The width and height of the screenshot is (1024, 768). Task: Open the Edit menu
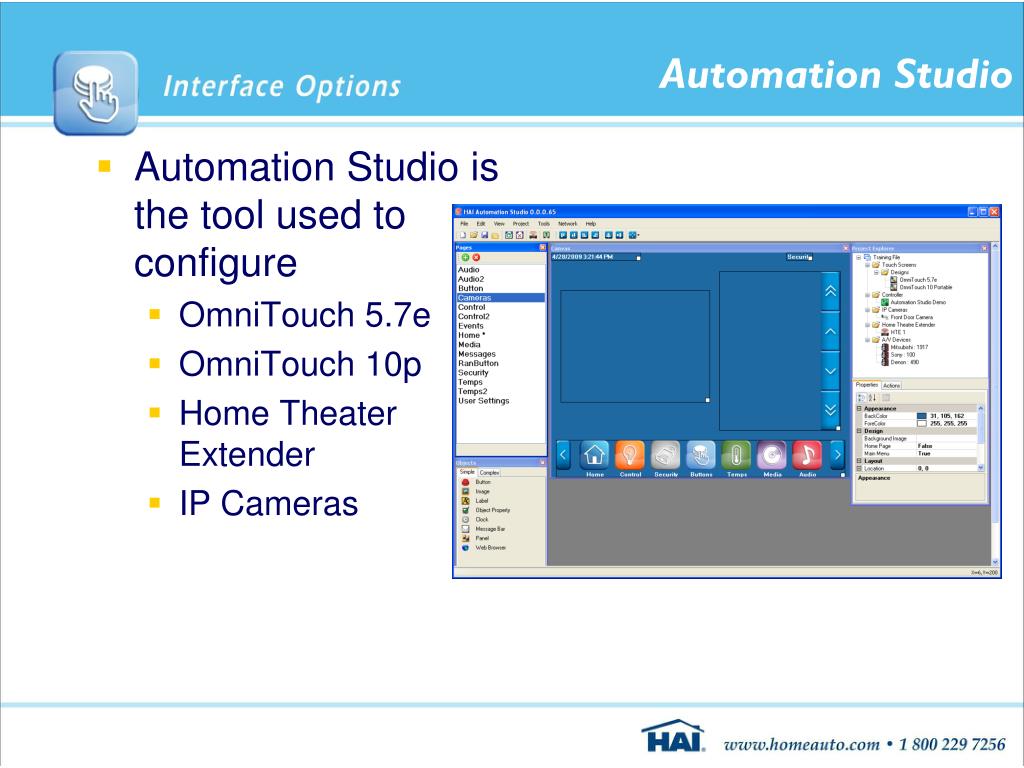[481, 223]
